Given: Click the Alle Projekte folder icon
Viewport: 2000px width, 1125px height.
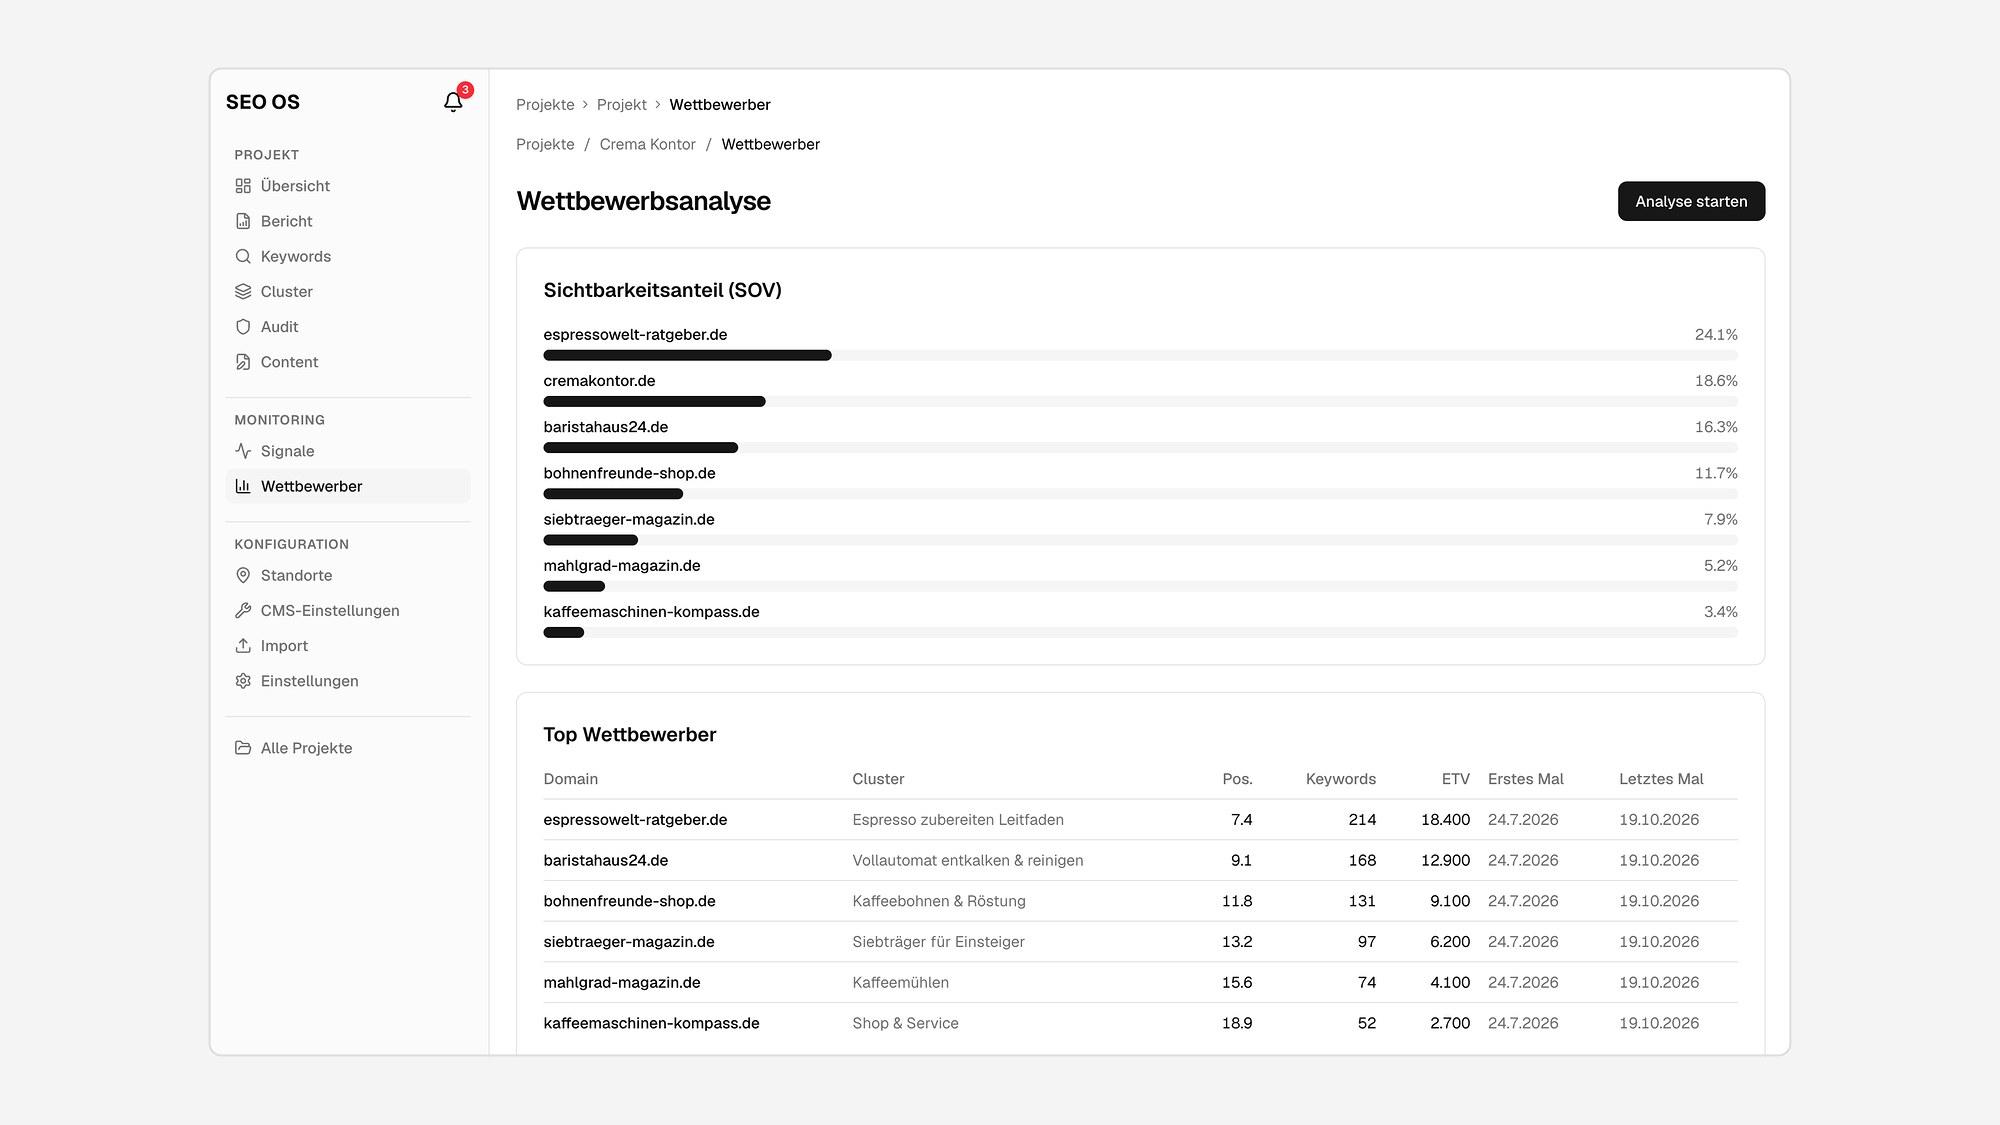Looking at the screenshot, I should 243,748.
